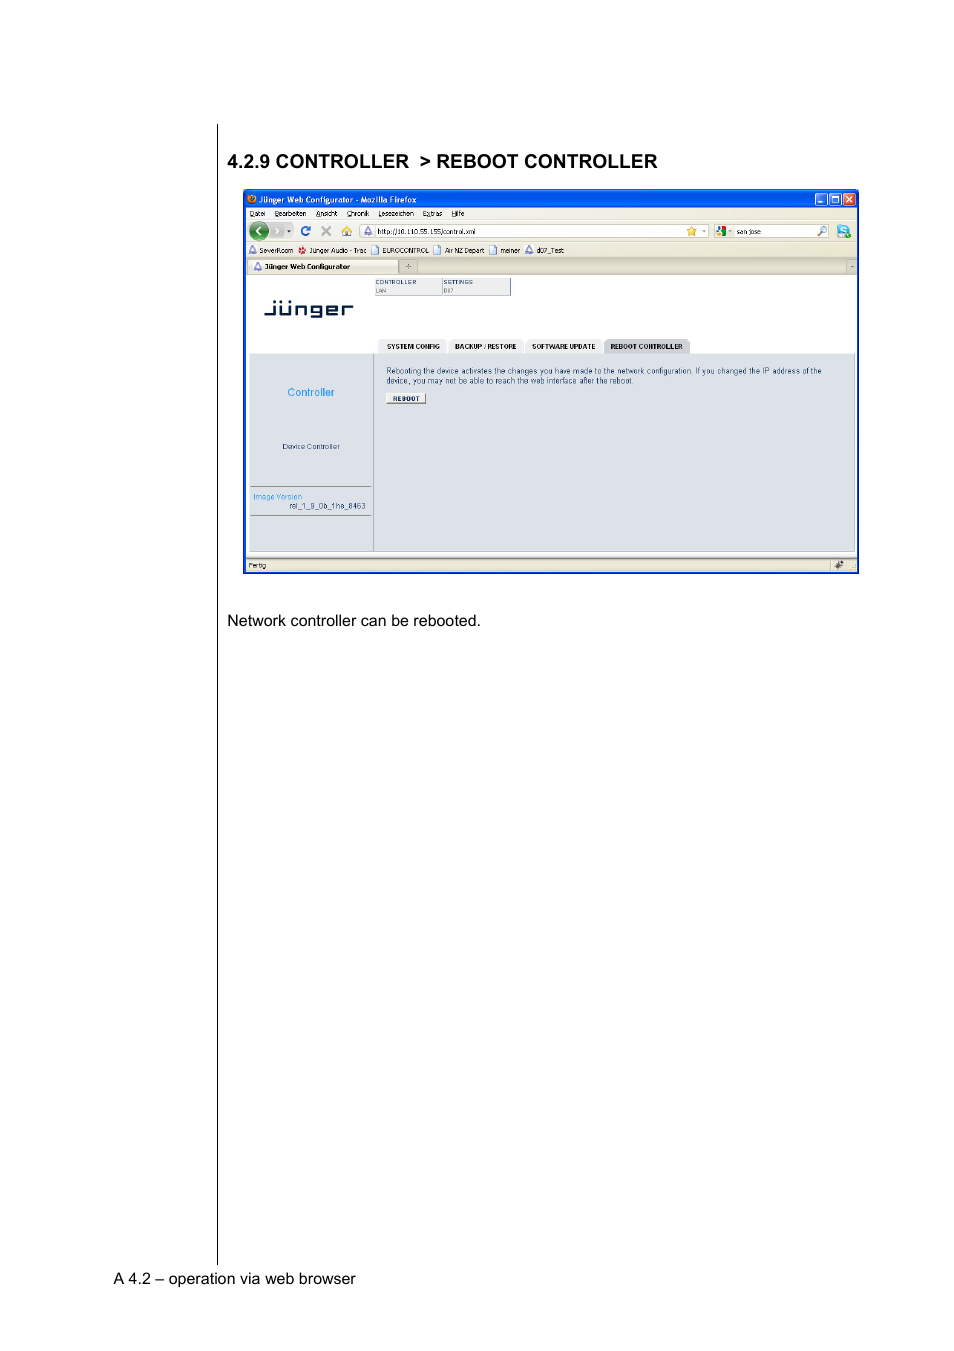Open the Bearbeiten menu

click(x=290, y=213)
